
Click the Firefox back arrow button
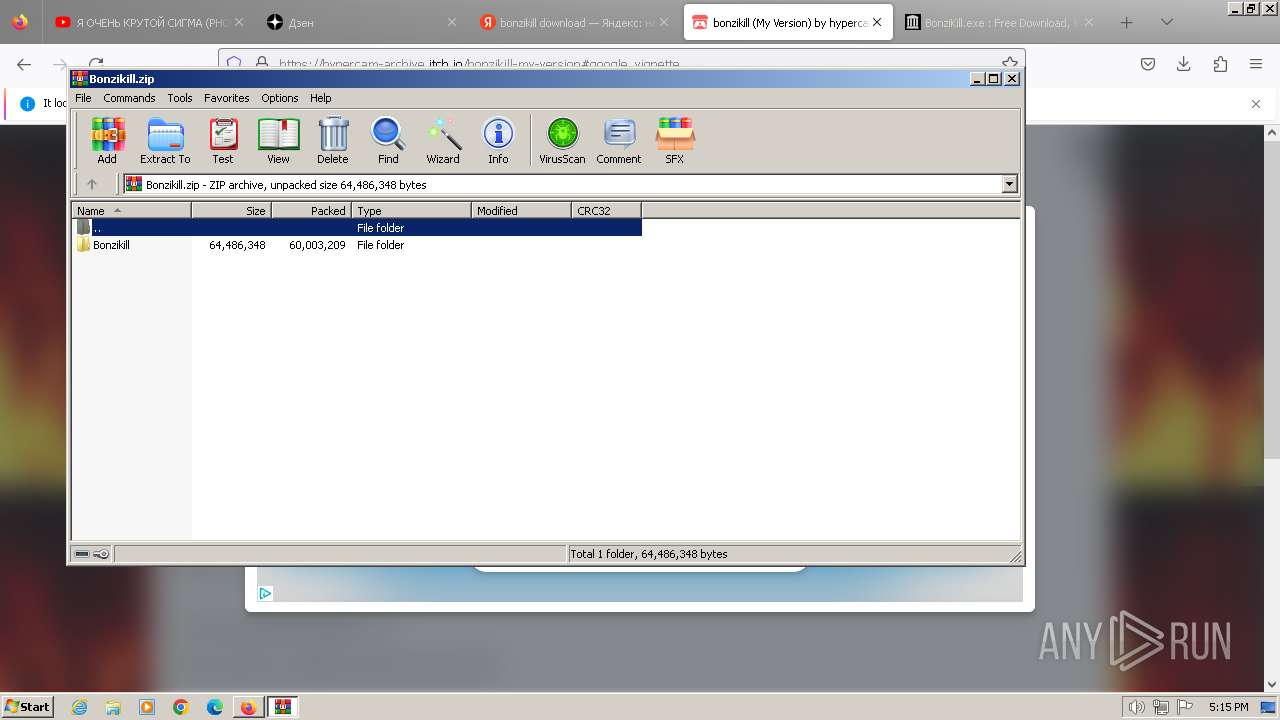point(24,64)
